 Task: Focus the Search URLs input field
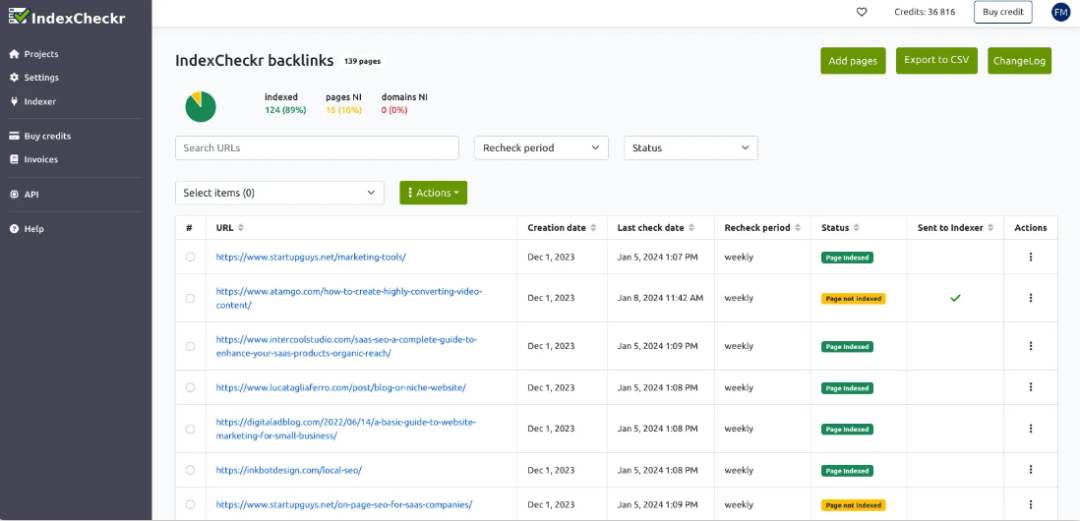[x=316, y=148]
